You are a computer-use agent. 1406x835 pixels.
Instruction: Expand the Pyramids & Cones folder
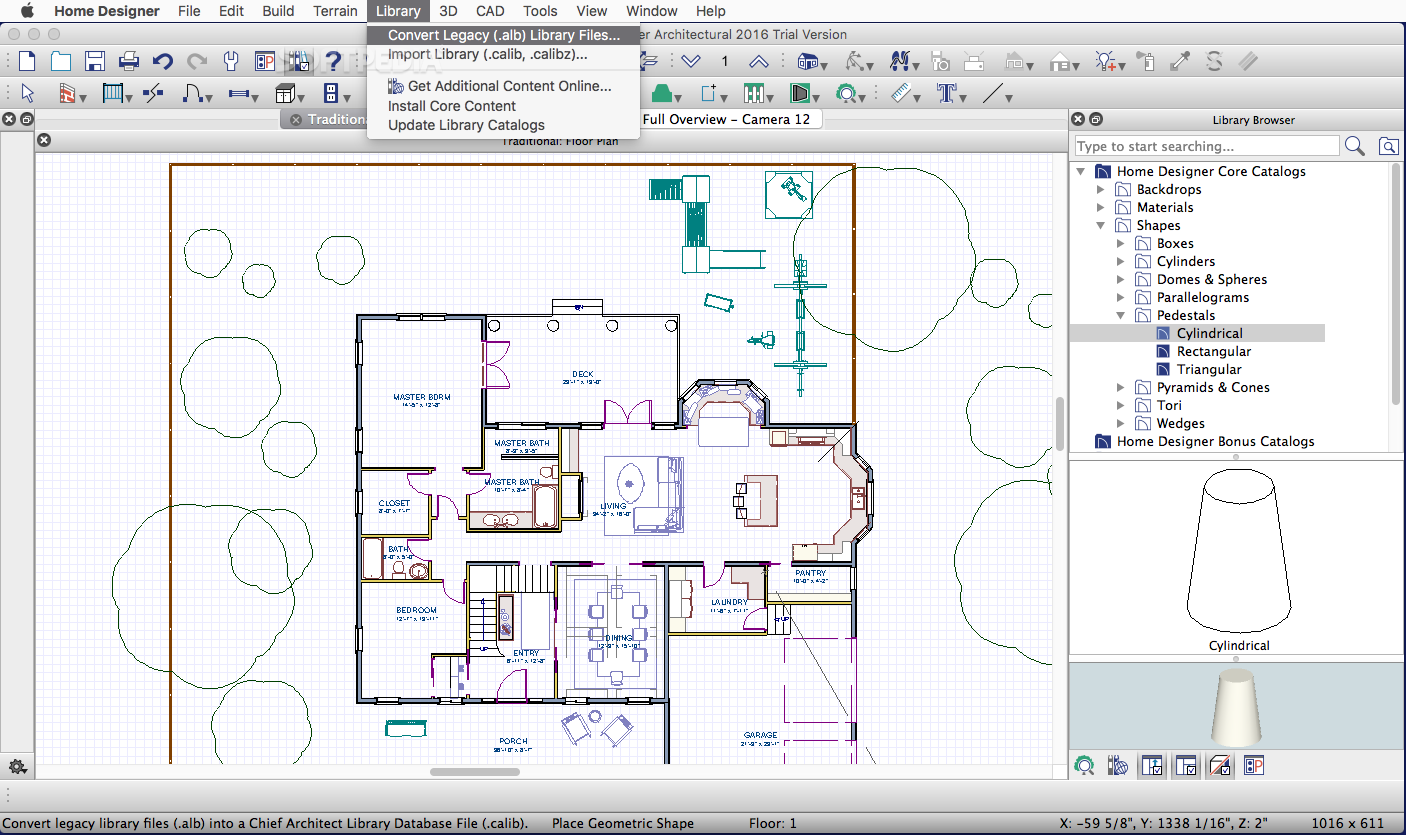(x=1120, y=387)
